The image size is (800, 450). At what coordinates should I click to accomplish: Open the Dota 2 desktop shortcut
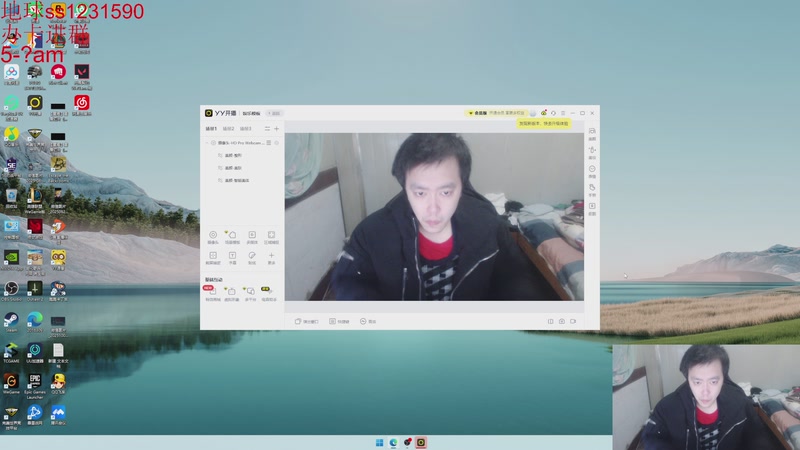[35, 291]
